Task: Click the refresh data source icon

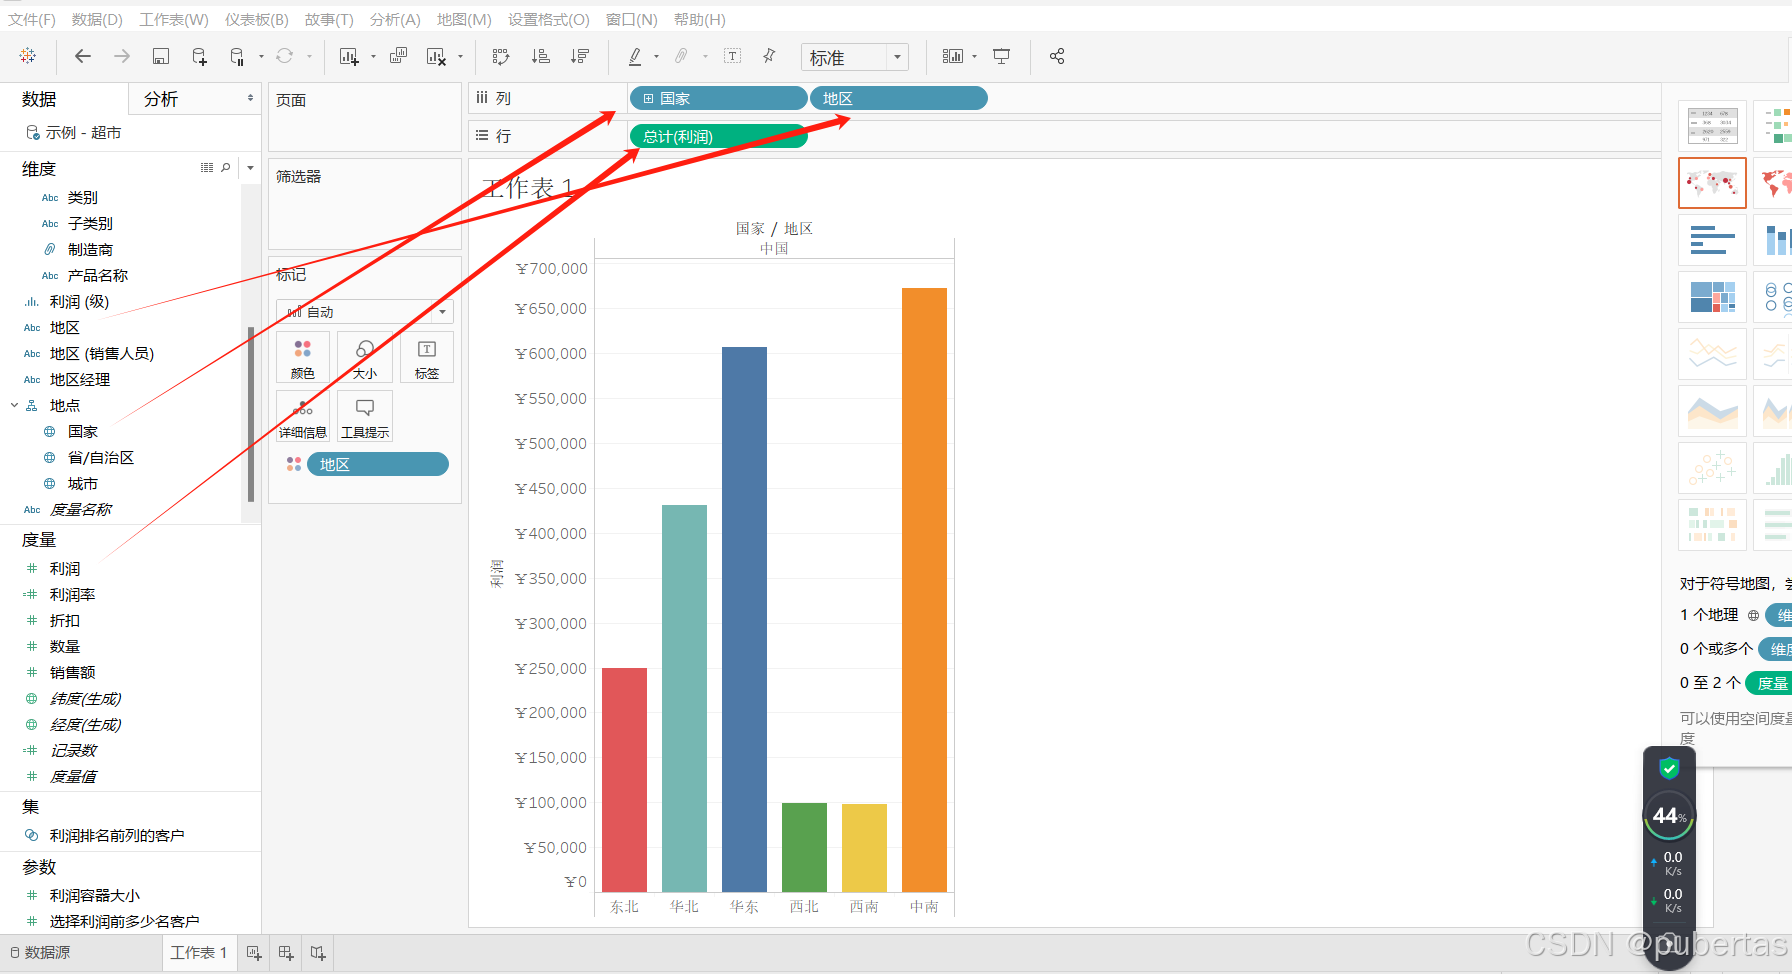Action: (285, 56)
